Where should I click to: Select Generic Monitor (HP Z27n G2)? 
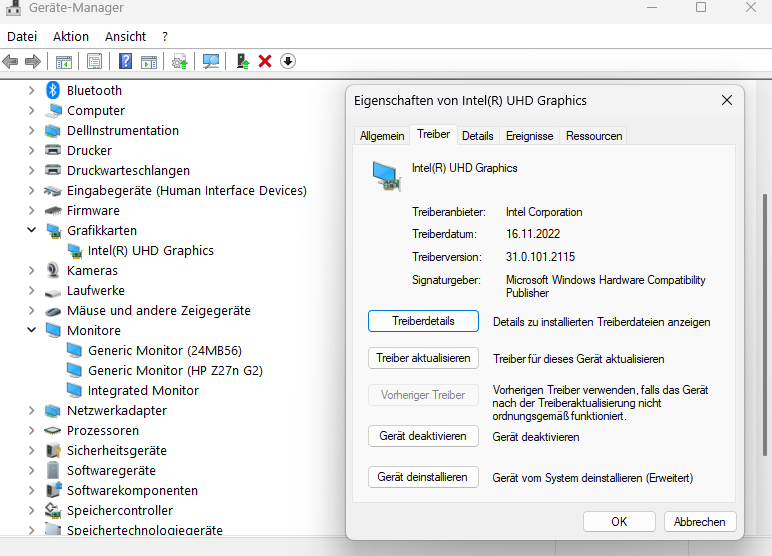click(175, 370)
